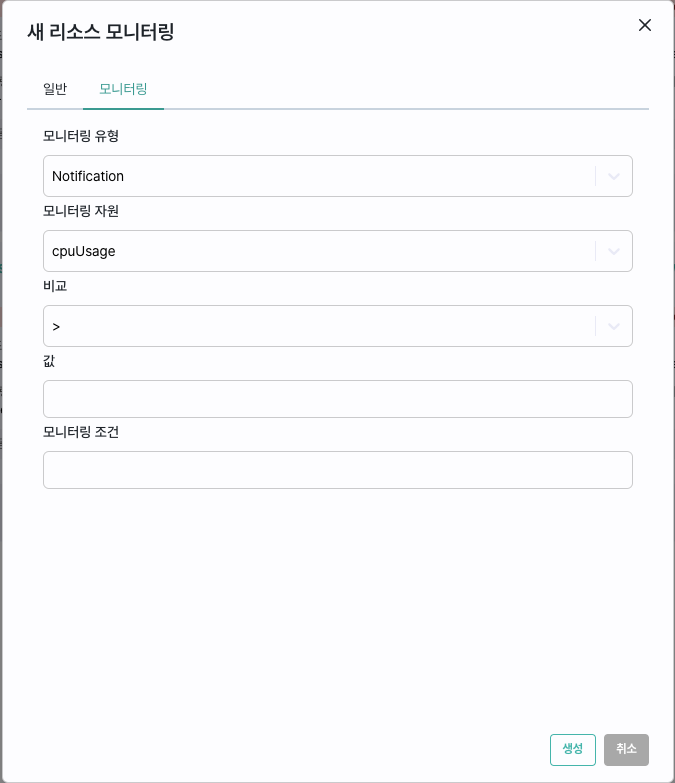The width and height of the screenshot is (675, 783).
Task: Open the 비교 operator combo box
Action: [338, 326]
